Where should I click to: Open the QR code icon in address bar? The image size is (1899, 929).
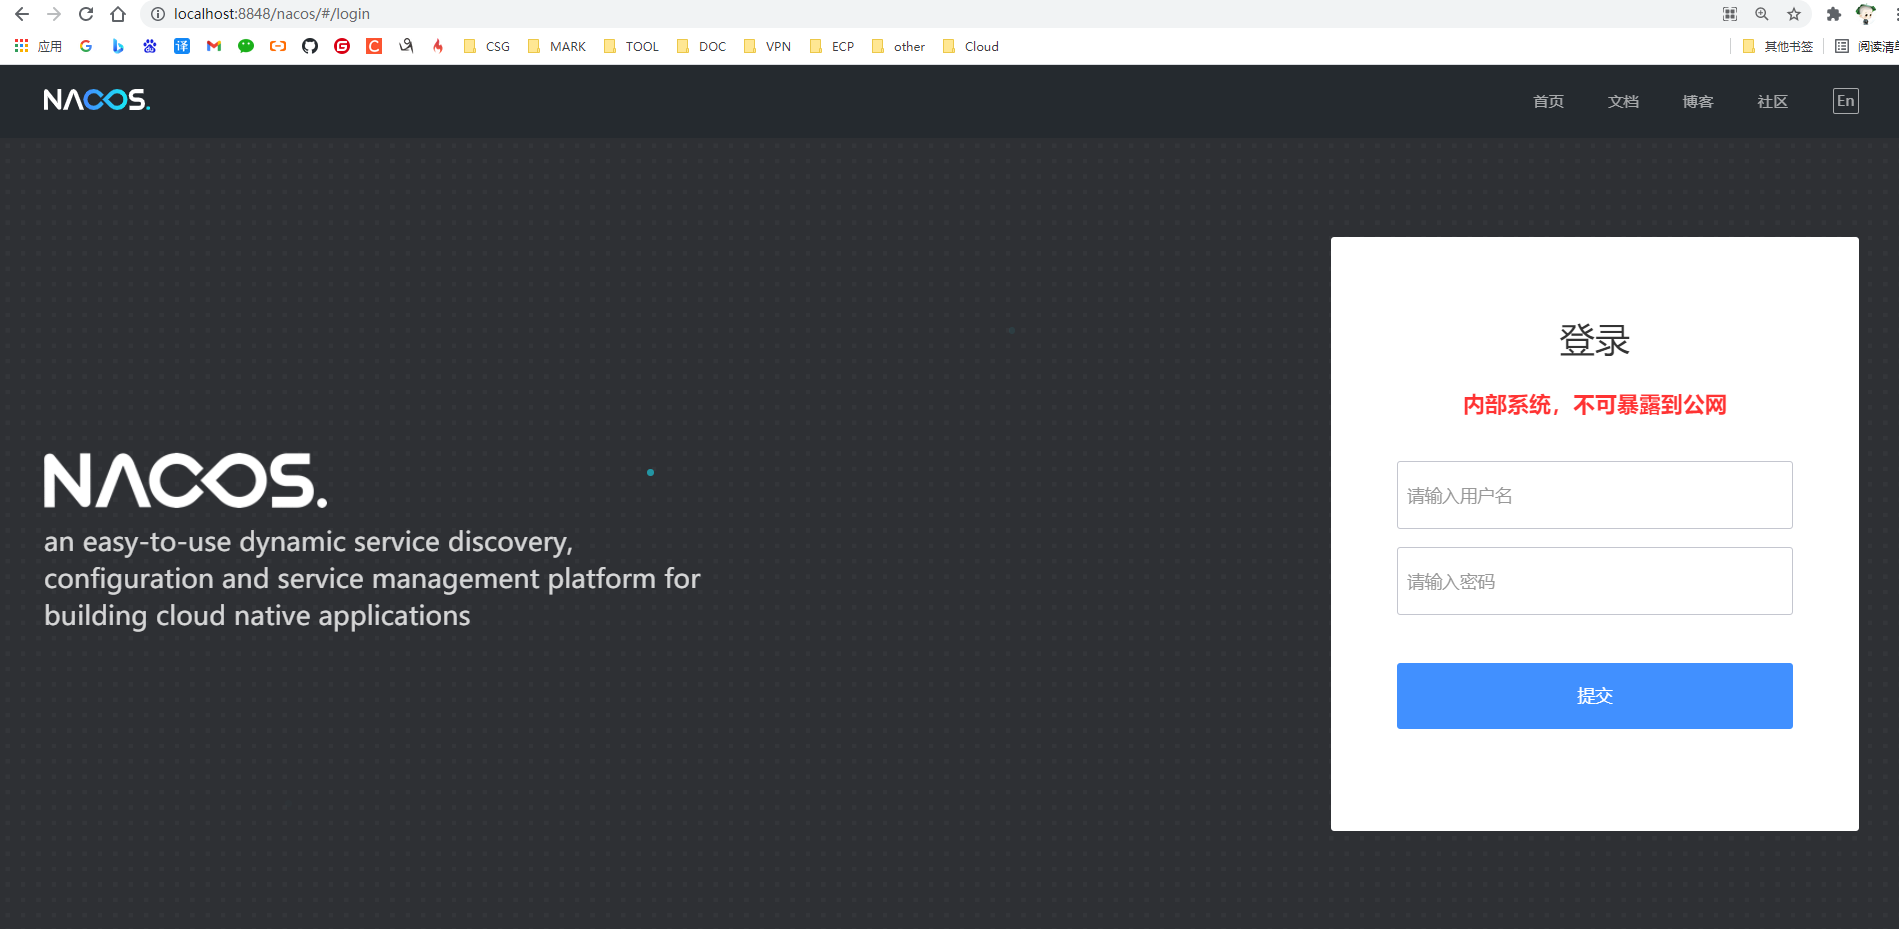(1730, 14)
